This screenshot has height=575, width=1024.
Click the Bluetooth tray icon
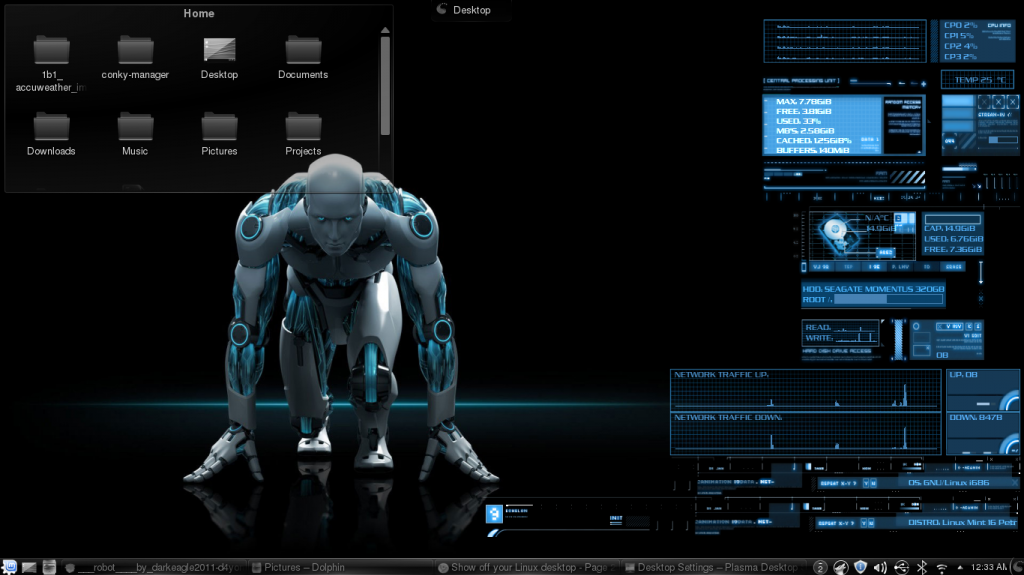click(x=921, y=567)
